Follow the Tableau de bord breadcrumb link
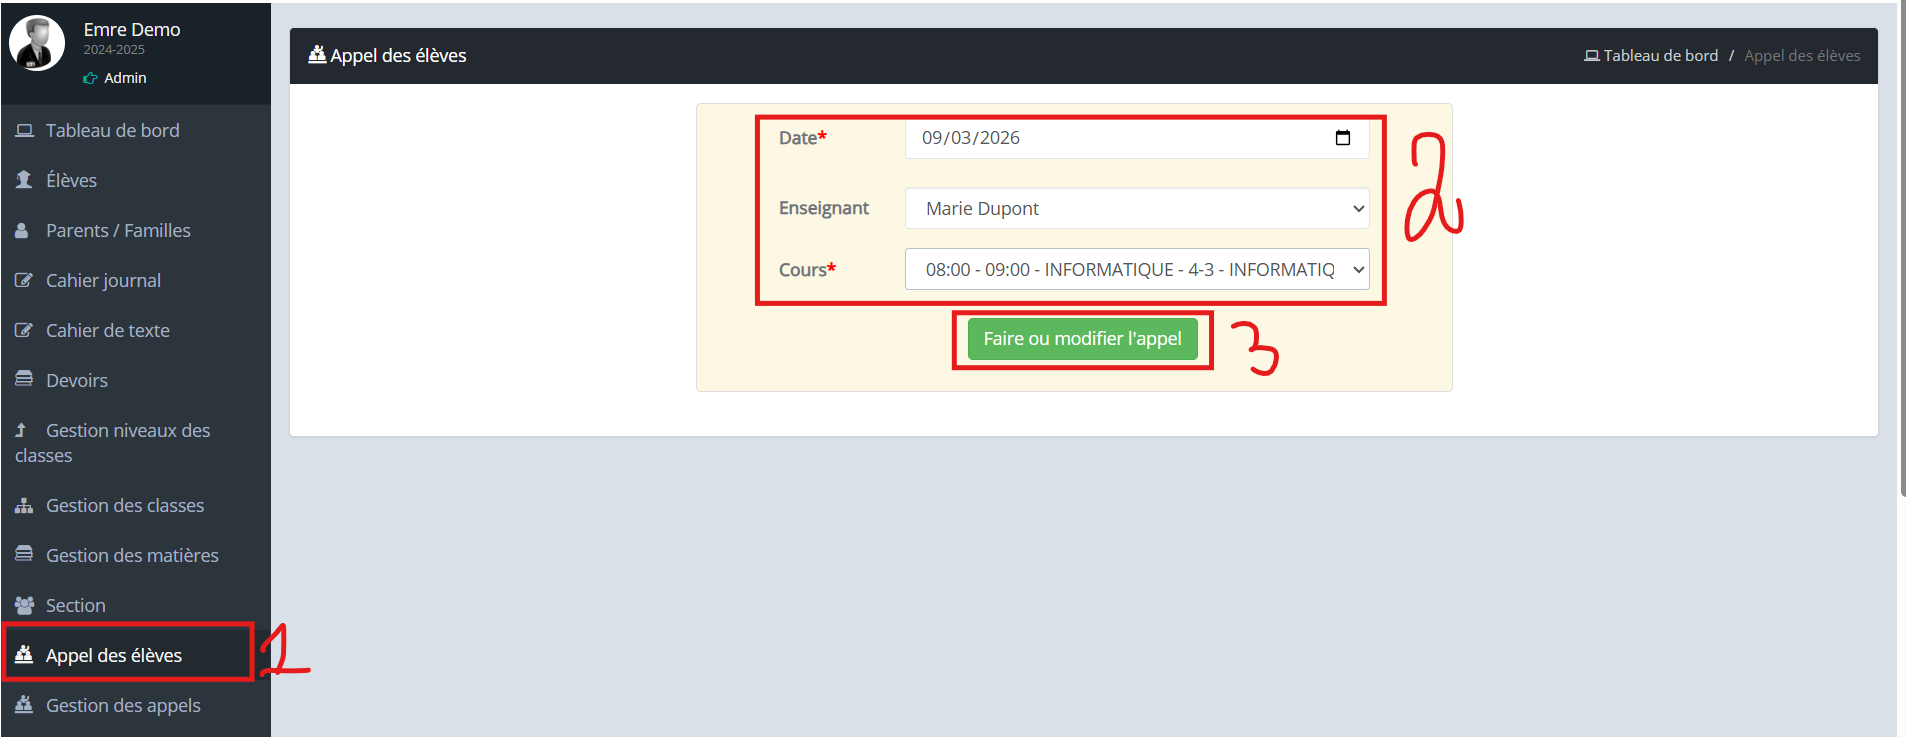This screenshot has height=737, width=1906. click(1659, 56)
